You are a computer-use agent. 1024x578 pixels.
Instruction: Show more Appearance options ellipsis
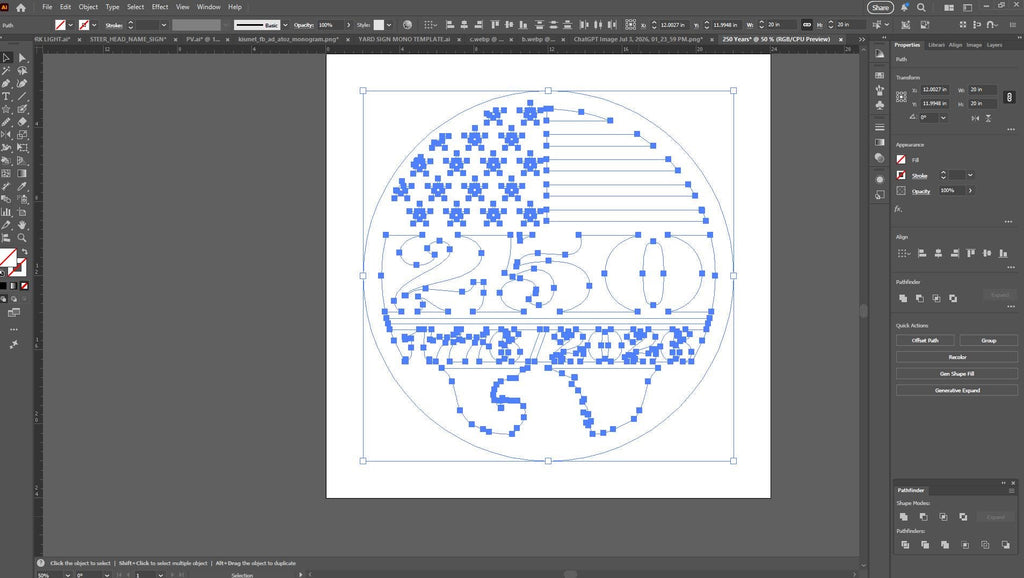pos(1010,221)
